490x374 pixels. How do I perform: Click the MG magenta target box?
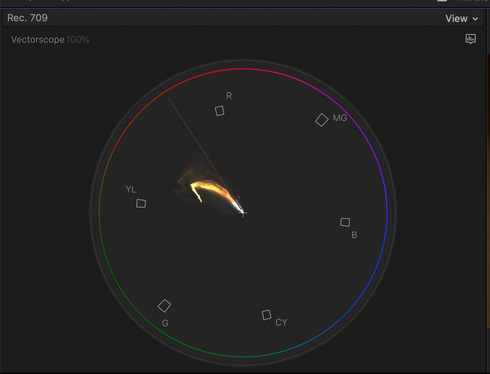click(322, 120)
